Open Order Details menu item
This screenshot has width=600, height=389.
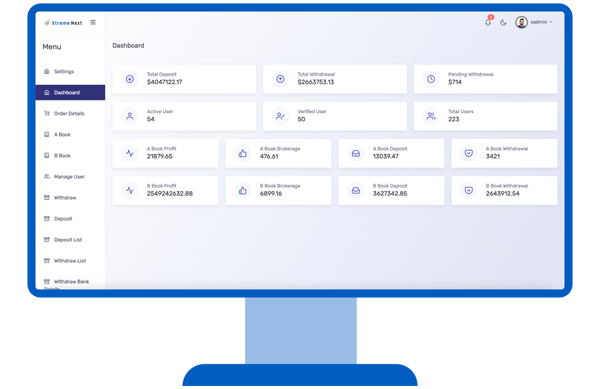coord(70,114)
